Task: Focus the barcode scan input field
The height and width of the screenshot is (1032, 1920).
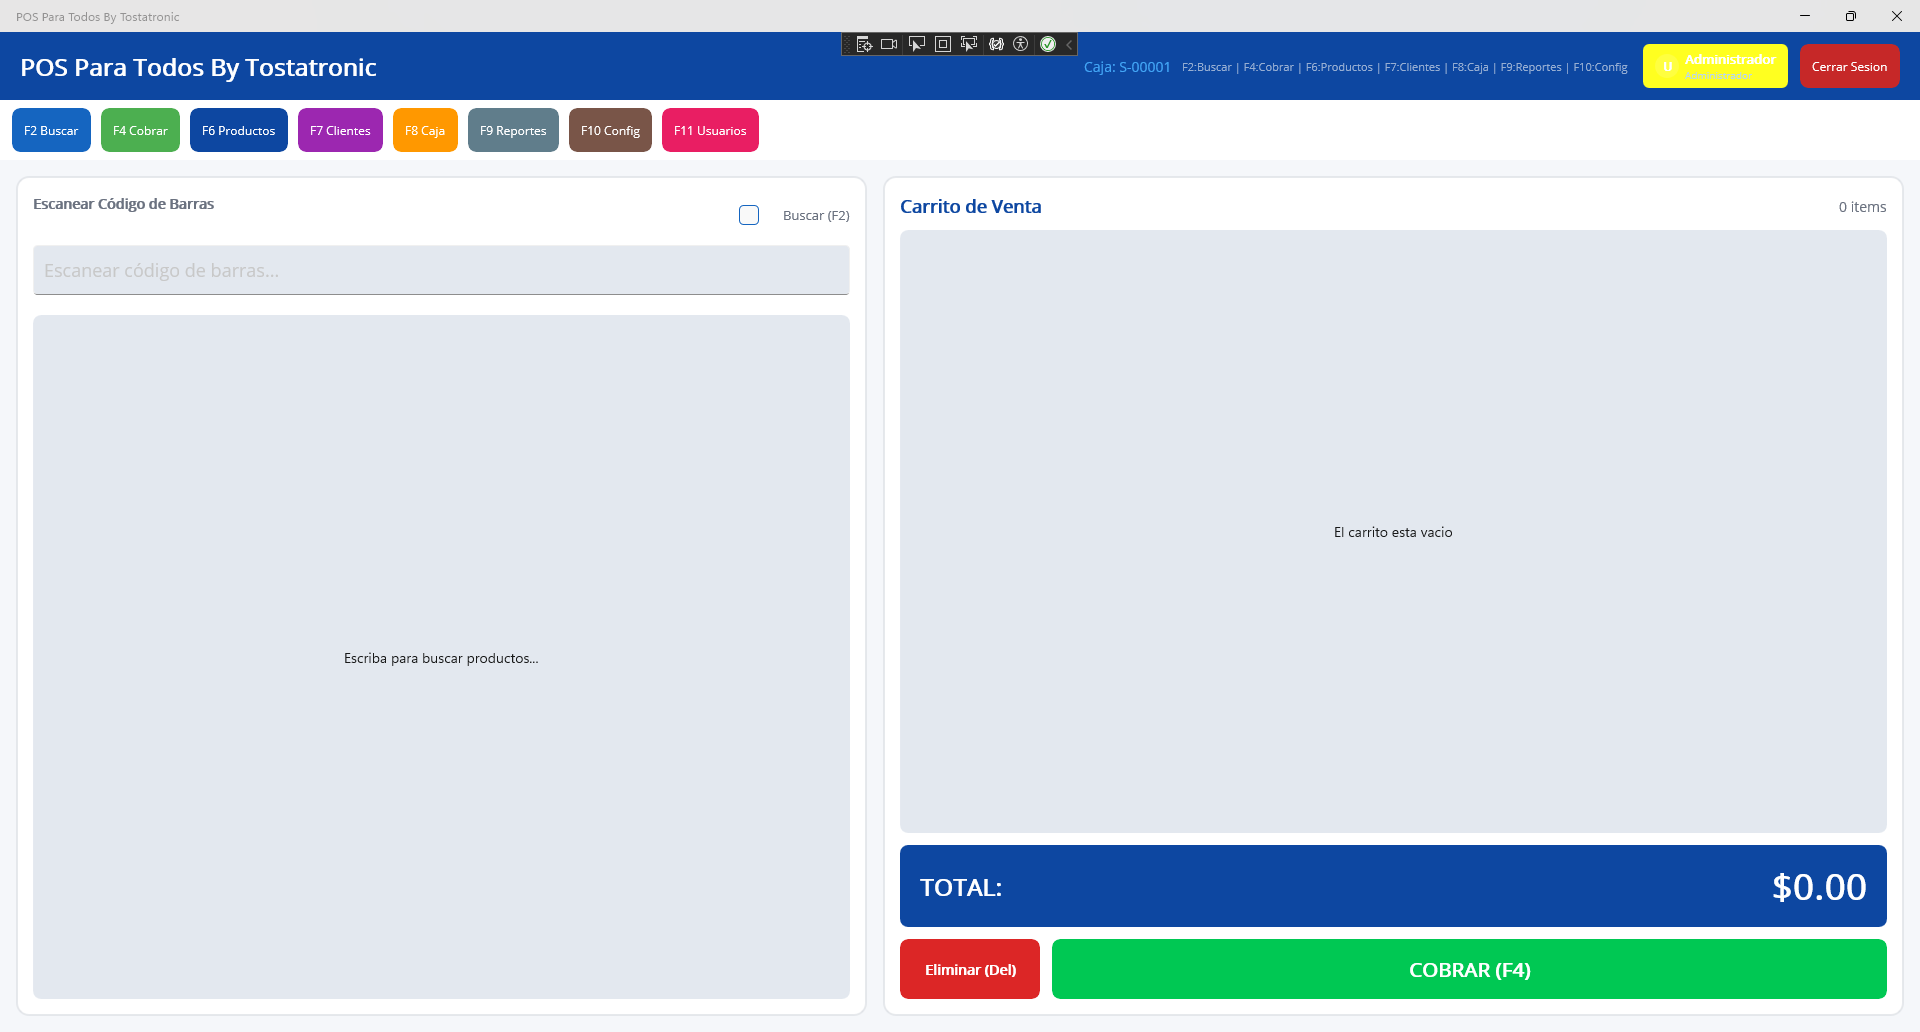Action: (441, 270)
